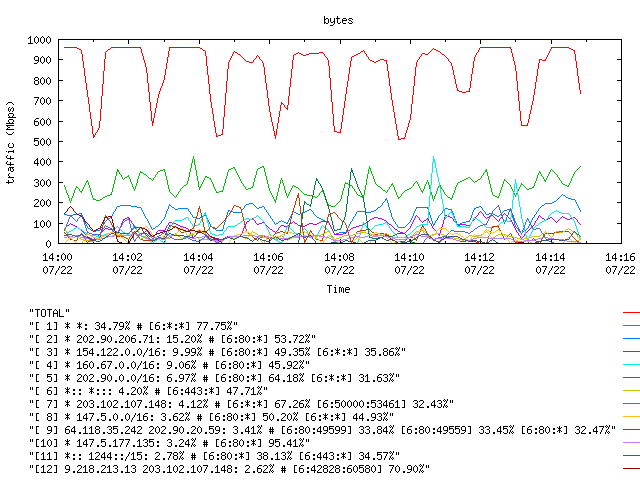
Task: Click the 600 y-axis tick label
Action: 42,122
